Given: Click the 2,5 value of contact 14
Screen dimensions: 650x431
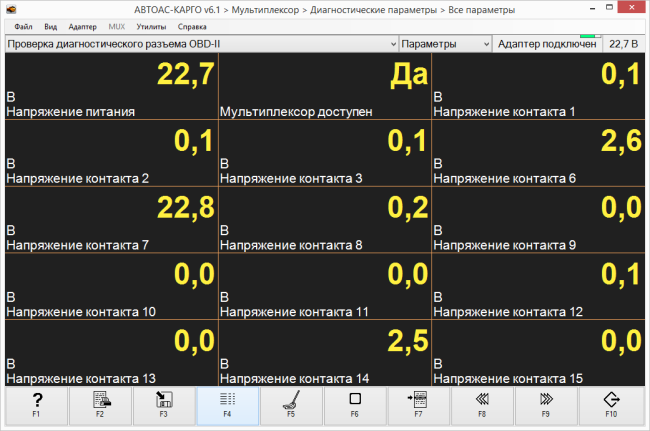Looking at the screenshot, I should (408, 341).
